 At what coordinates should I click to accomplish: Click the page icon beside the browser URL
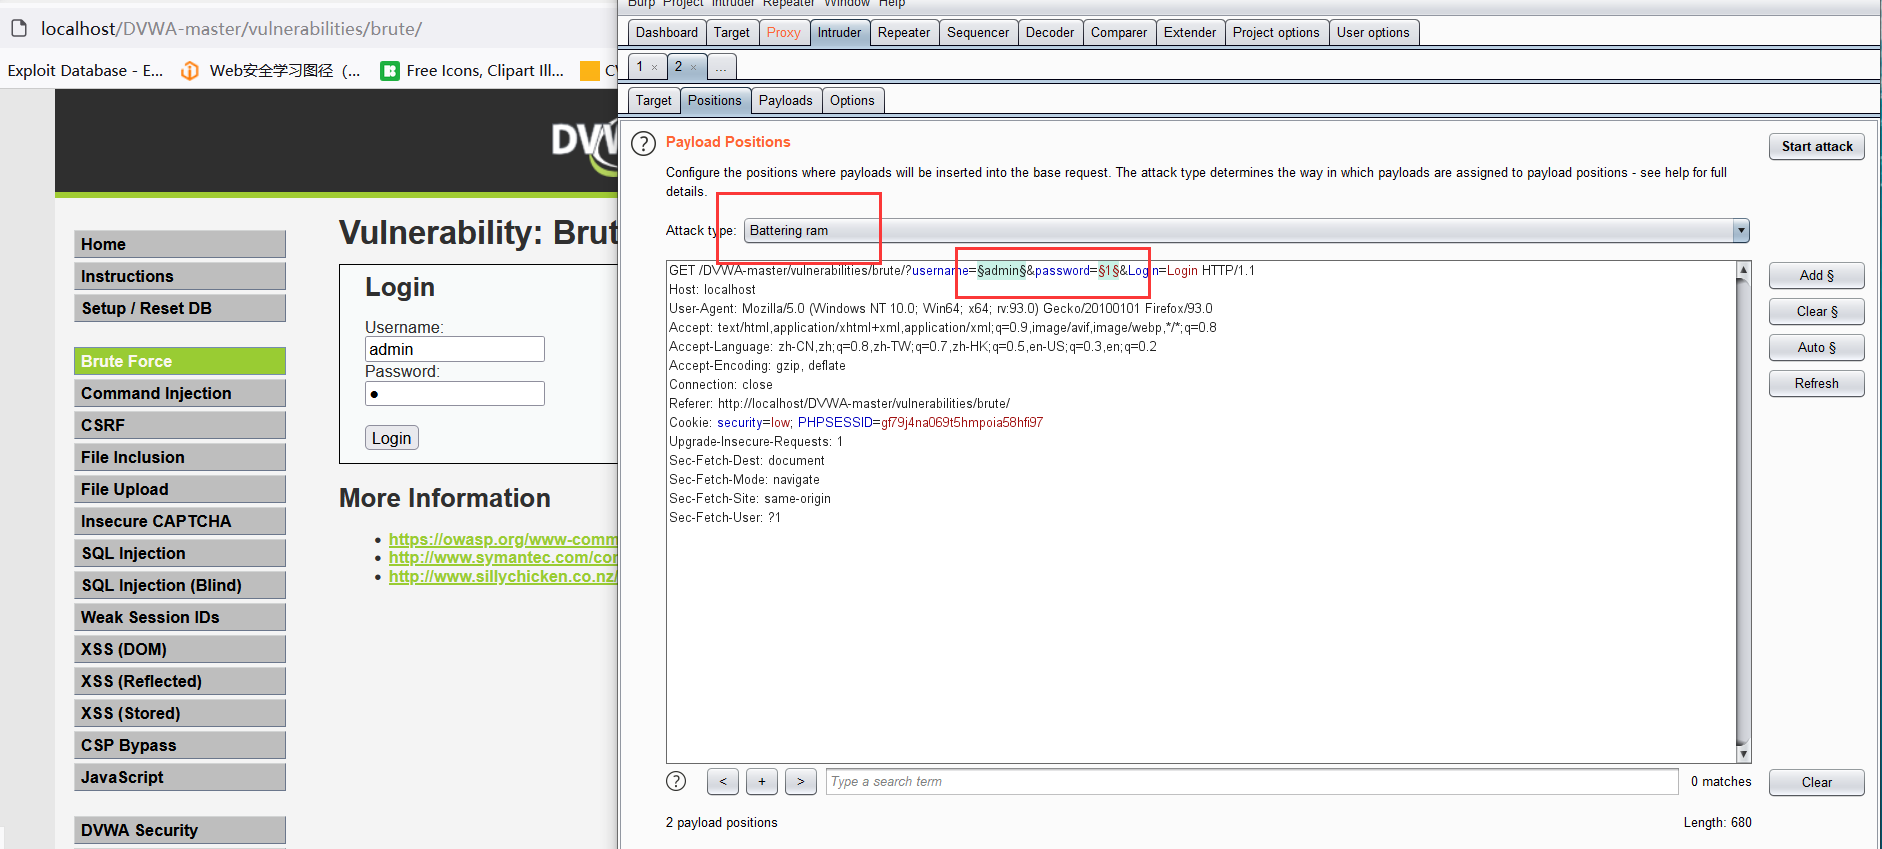pos(19,28)
